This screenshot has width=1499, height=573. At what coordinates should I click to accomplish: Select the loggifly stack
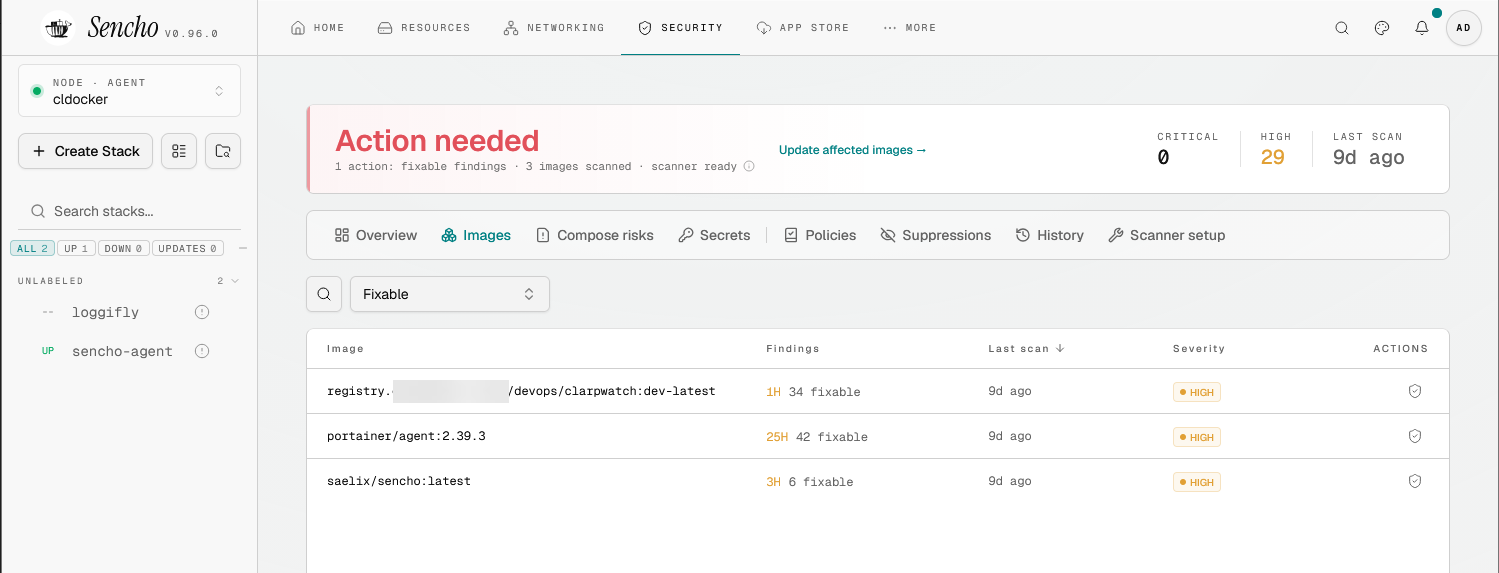(x=105, y=312)
